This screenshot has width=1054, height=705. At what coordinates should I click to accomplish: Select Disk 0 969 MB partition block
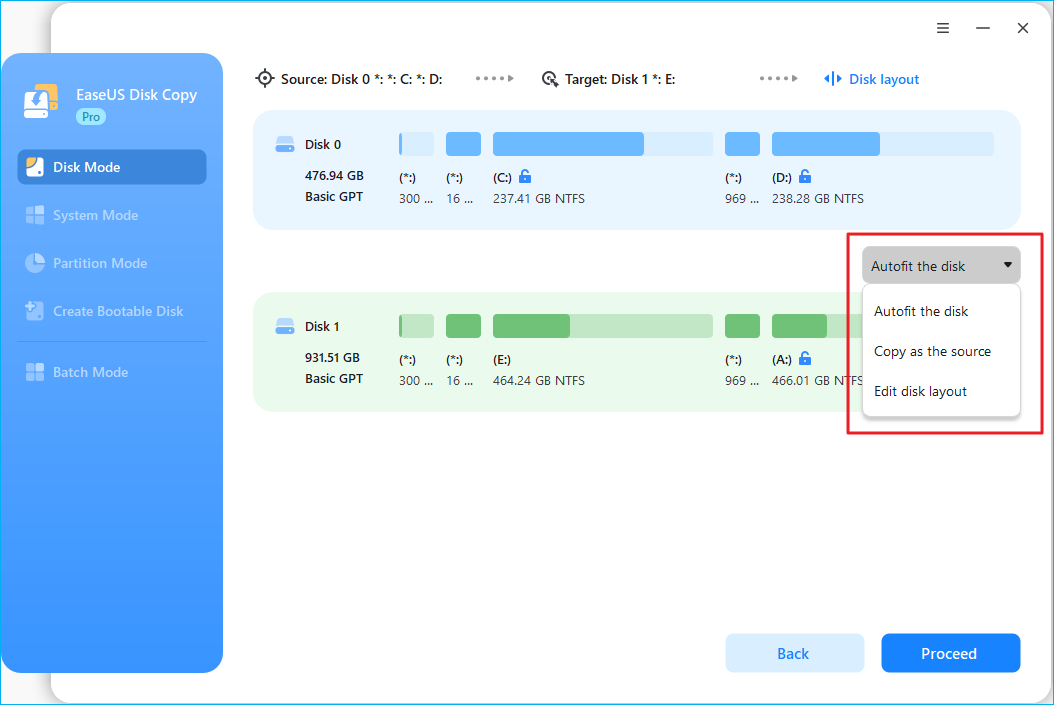click(x=742, y=144)
